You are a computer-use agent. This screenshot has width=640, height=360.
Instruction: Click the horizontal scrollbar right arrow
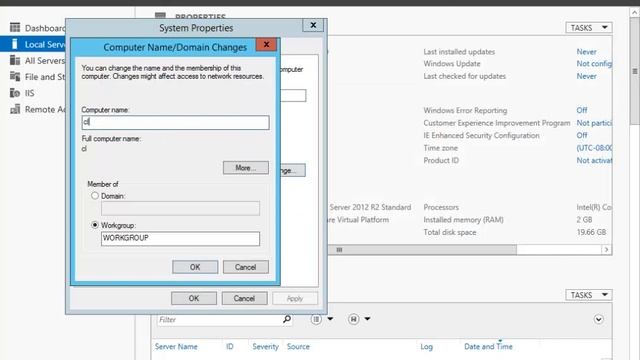point(607,250)
